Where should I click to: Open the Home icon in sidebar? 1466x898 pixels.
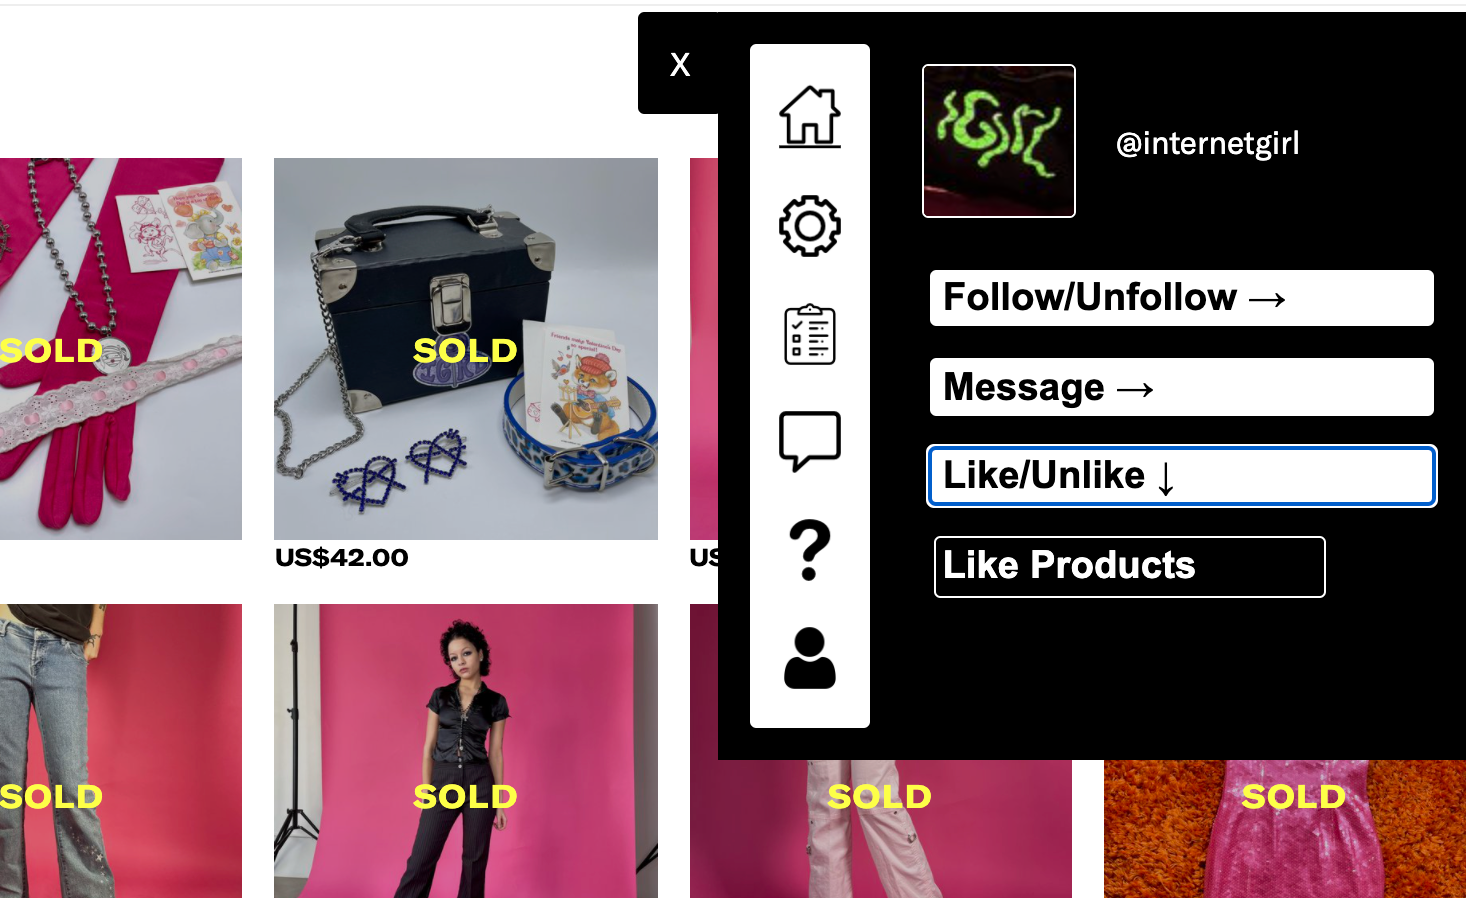point(810,117)
